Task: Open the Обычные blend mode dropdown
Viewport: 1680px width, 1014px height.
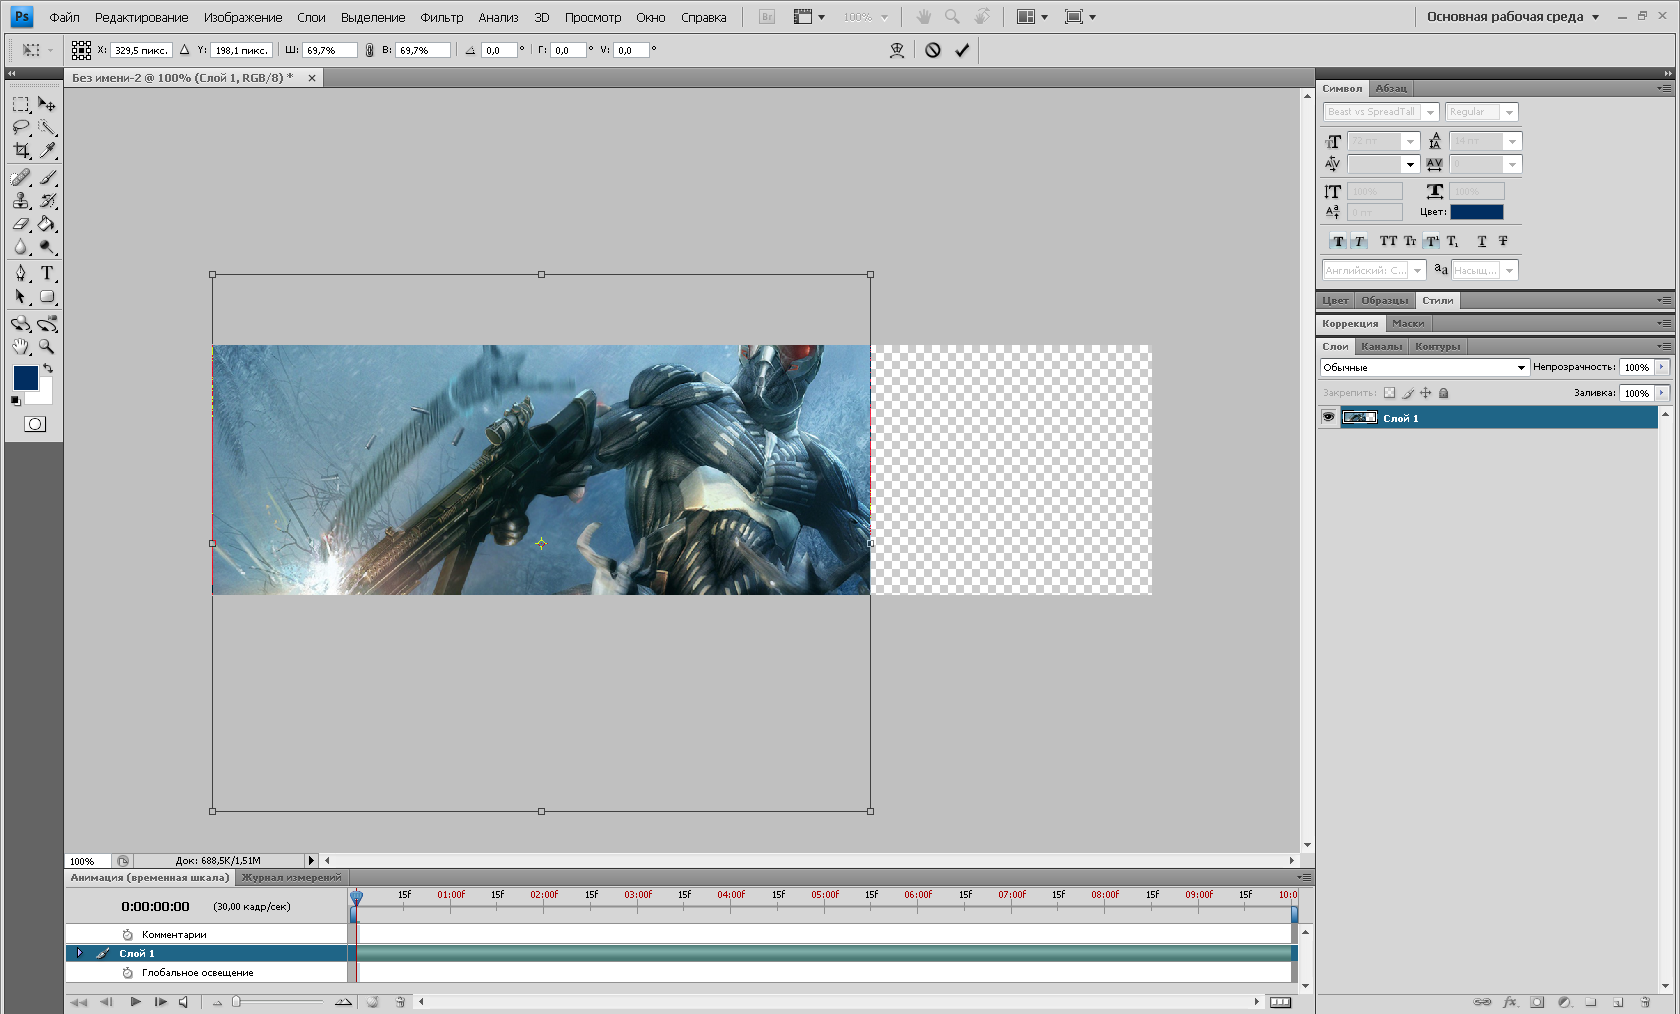Action: [1424, 368]
